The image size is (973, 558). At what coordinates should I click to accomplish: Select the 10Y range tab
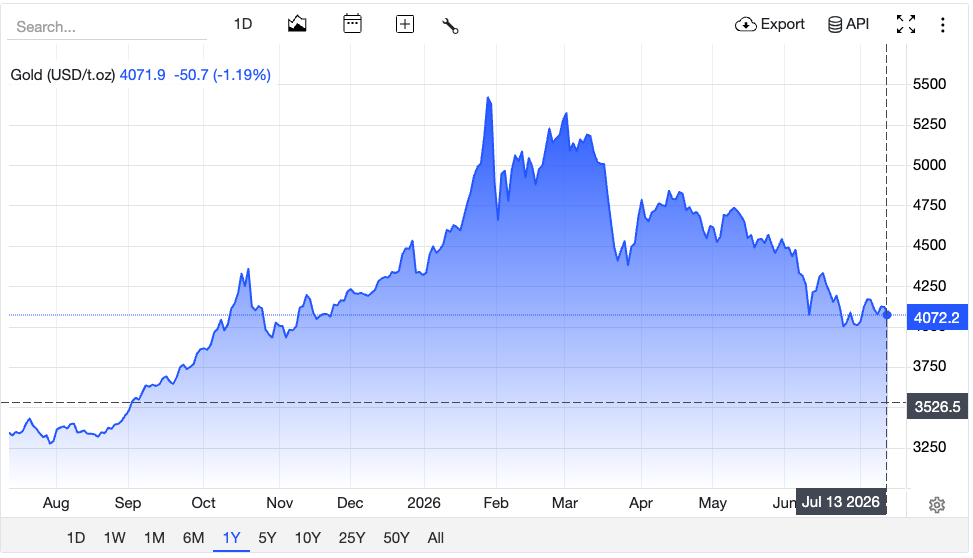307,538
